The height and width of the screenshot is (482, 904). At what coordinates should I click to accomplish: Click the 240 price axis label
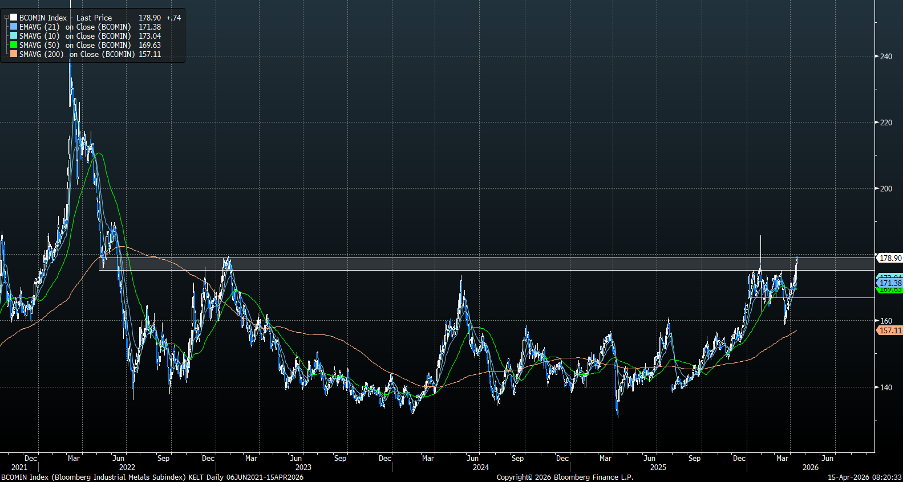coord(886,57)
